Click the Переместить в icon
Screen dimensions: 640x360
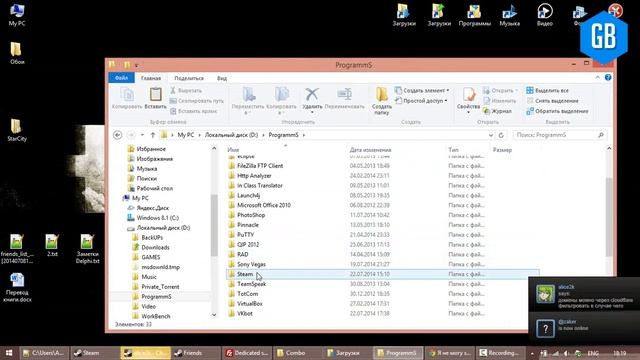[x=249, y=94]
